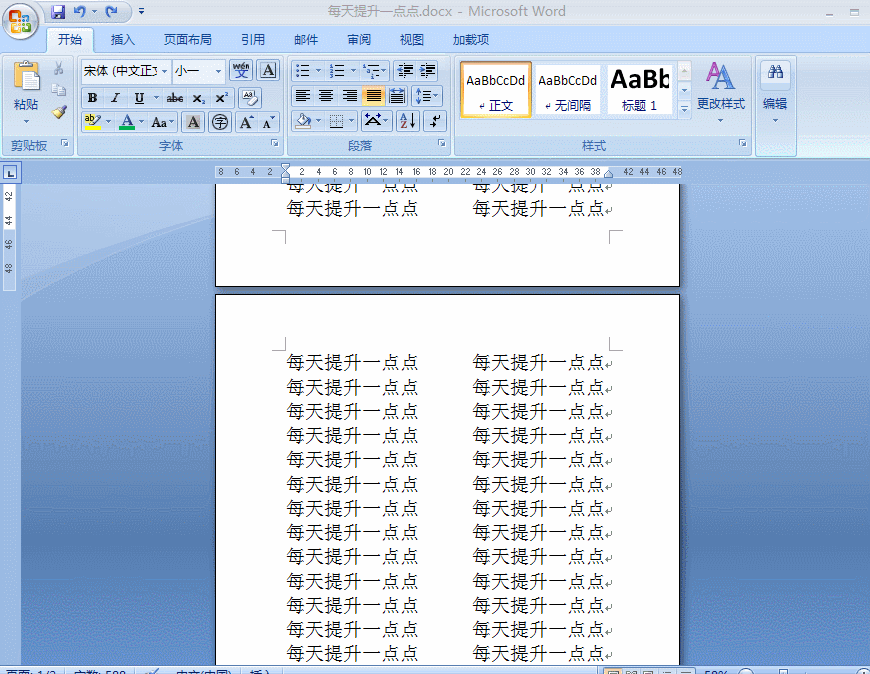Viewport: 870px width, 674px height.
Task: Apply a bulleted list
Action: click(302, 71)
